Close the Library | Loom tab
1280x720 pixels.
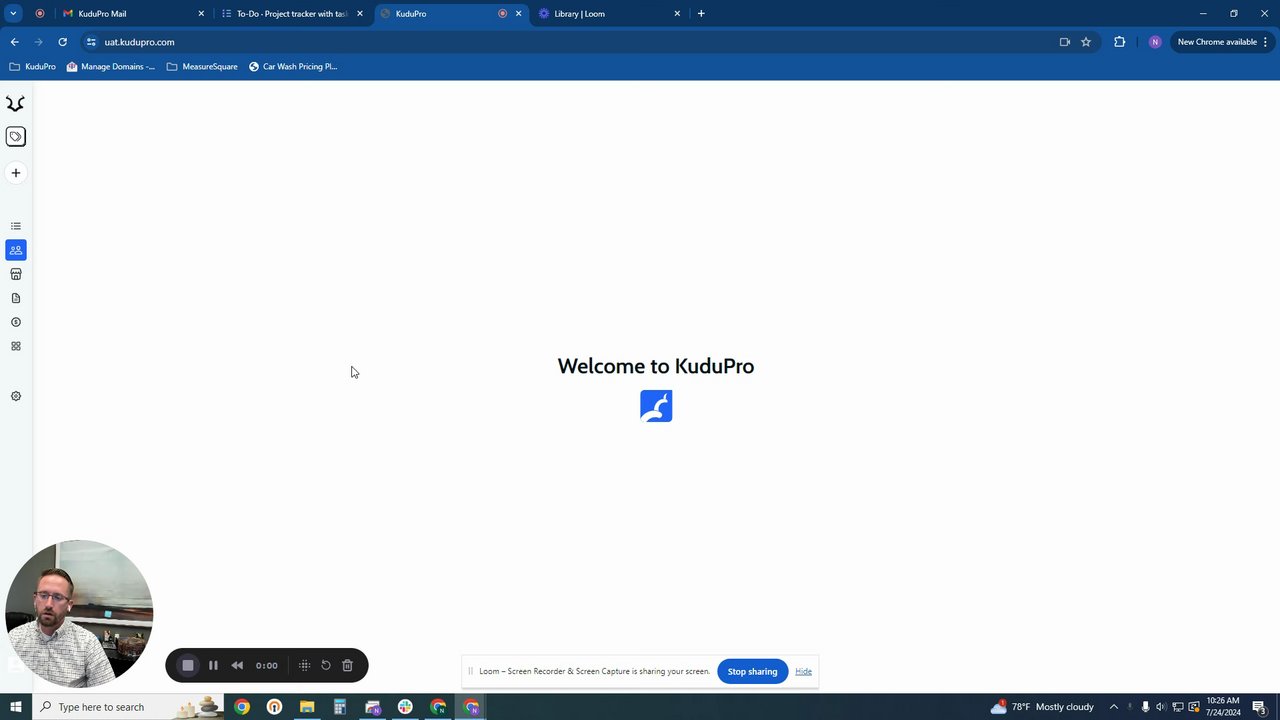tap(677, 14)
